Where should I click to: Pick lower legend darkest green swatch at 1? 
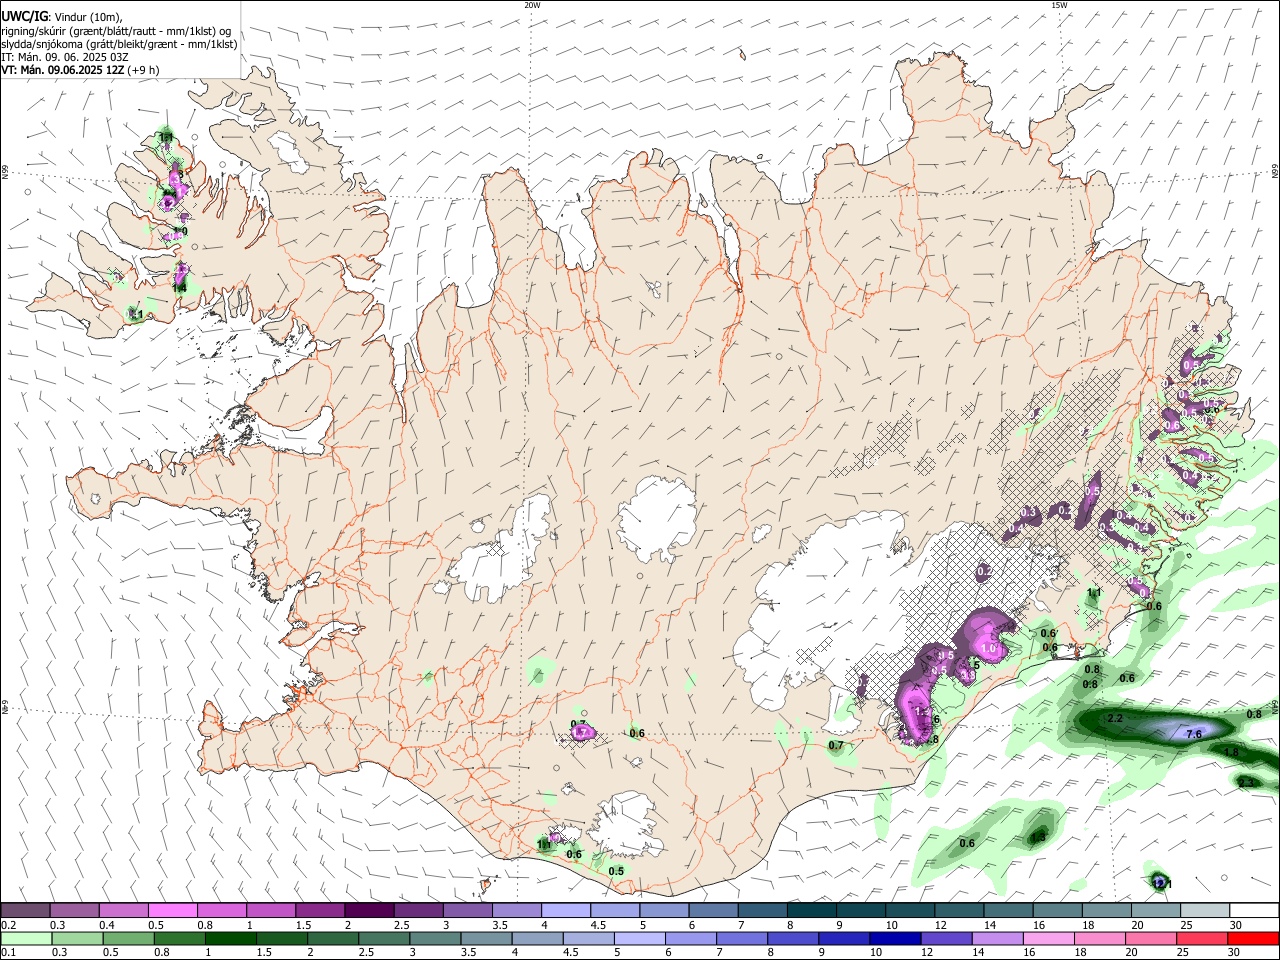[x=230, y=938]
